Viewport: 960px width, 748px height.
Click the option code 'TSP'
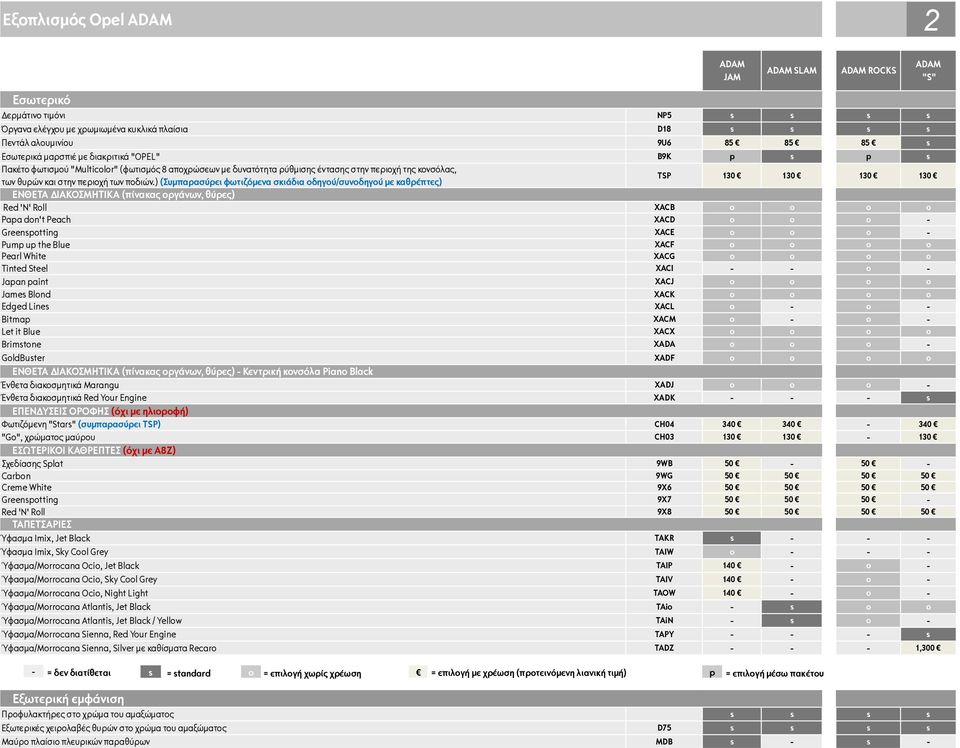pos(664,175)
